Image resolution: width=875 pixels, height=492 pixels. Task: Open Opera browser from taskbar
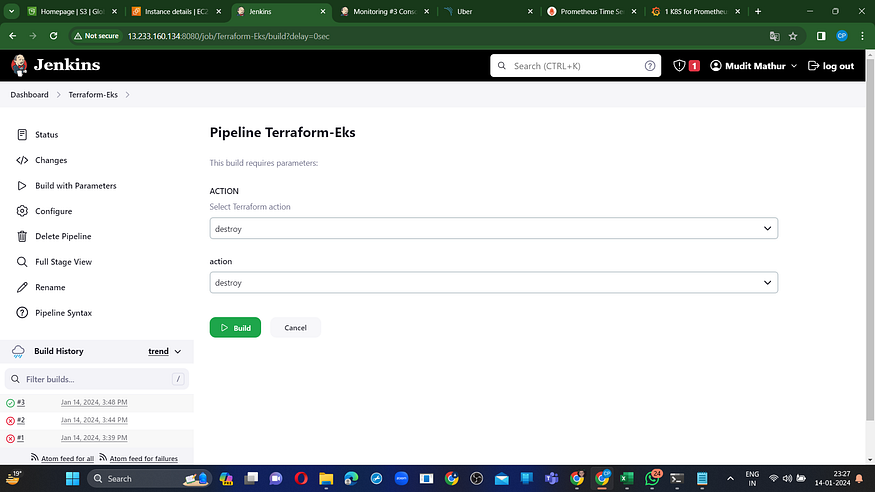pos(301,479)
